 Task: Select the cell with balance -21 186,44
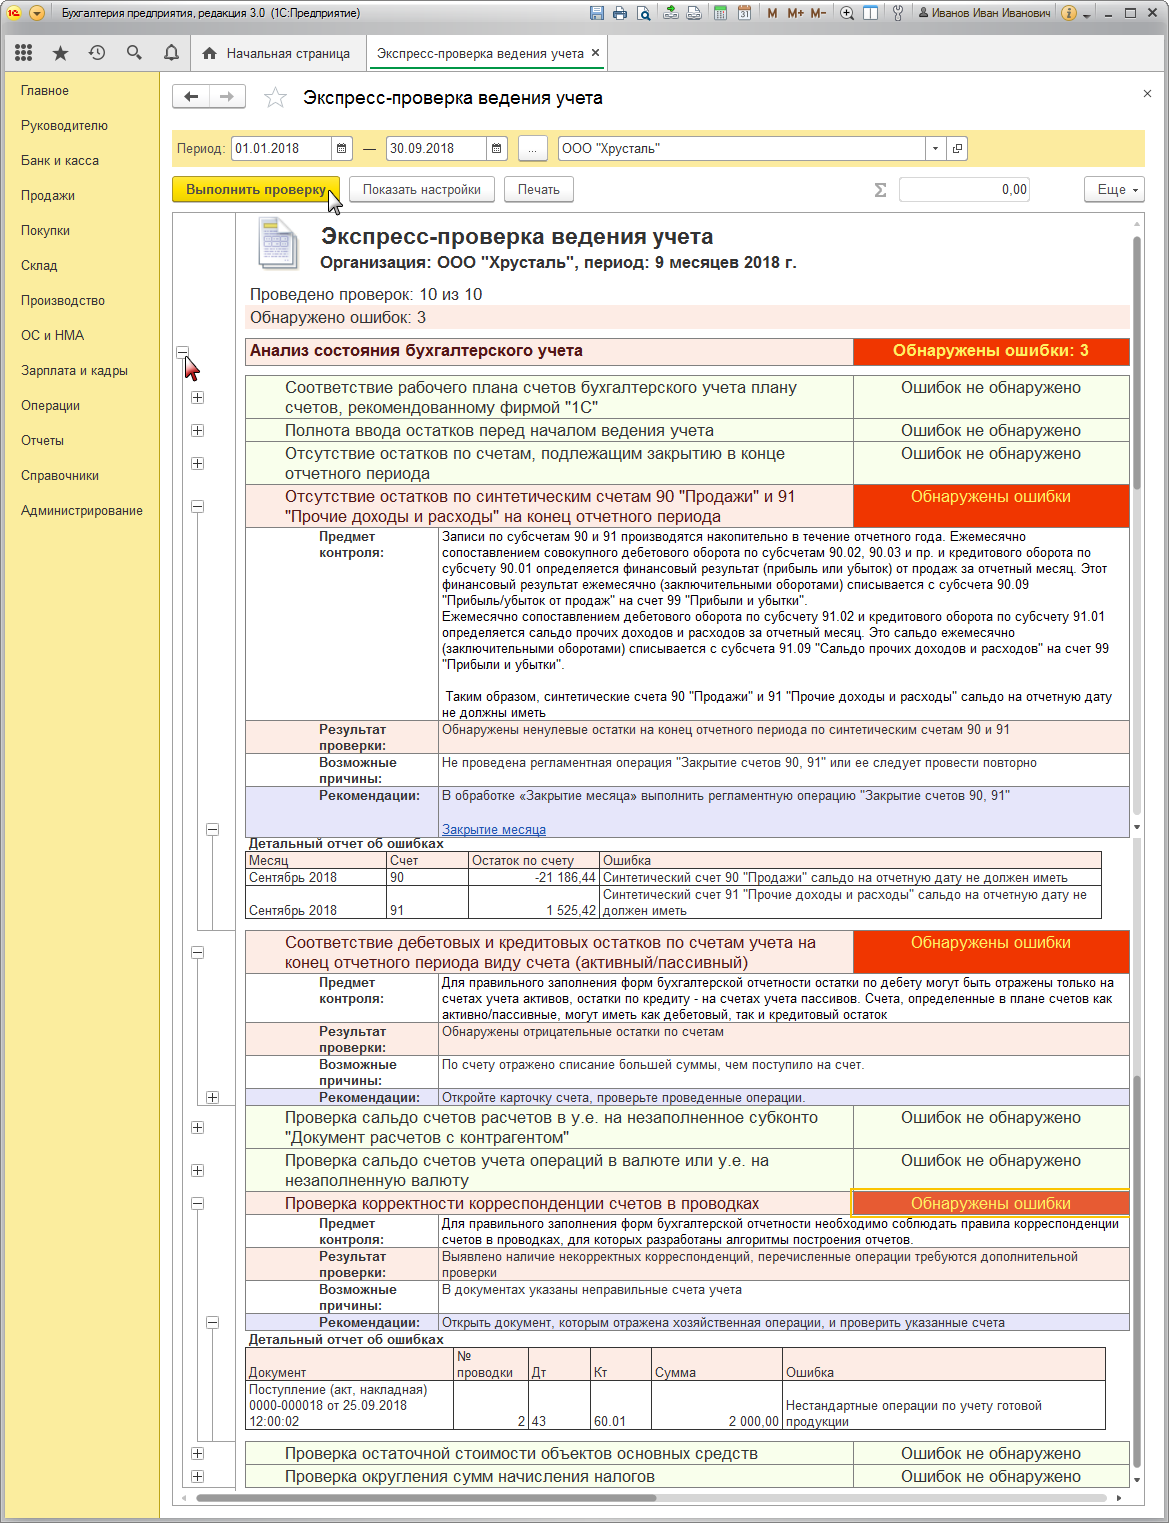click(x=533, y=877)
